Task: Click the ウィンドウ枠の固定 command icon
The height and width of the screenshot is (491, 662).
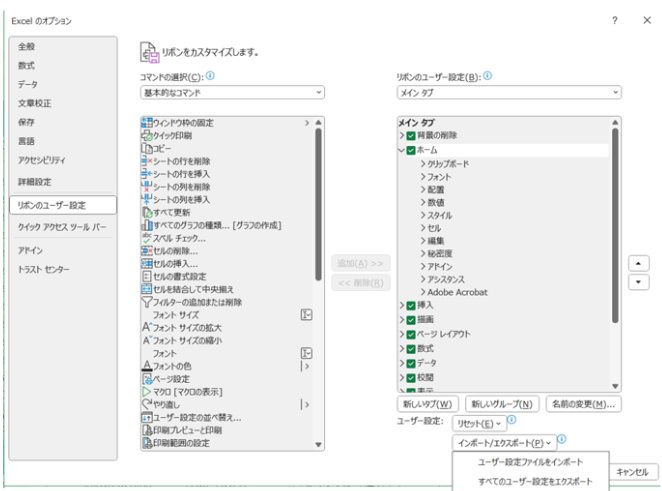Action: [146, 122]
